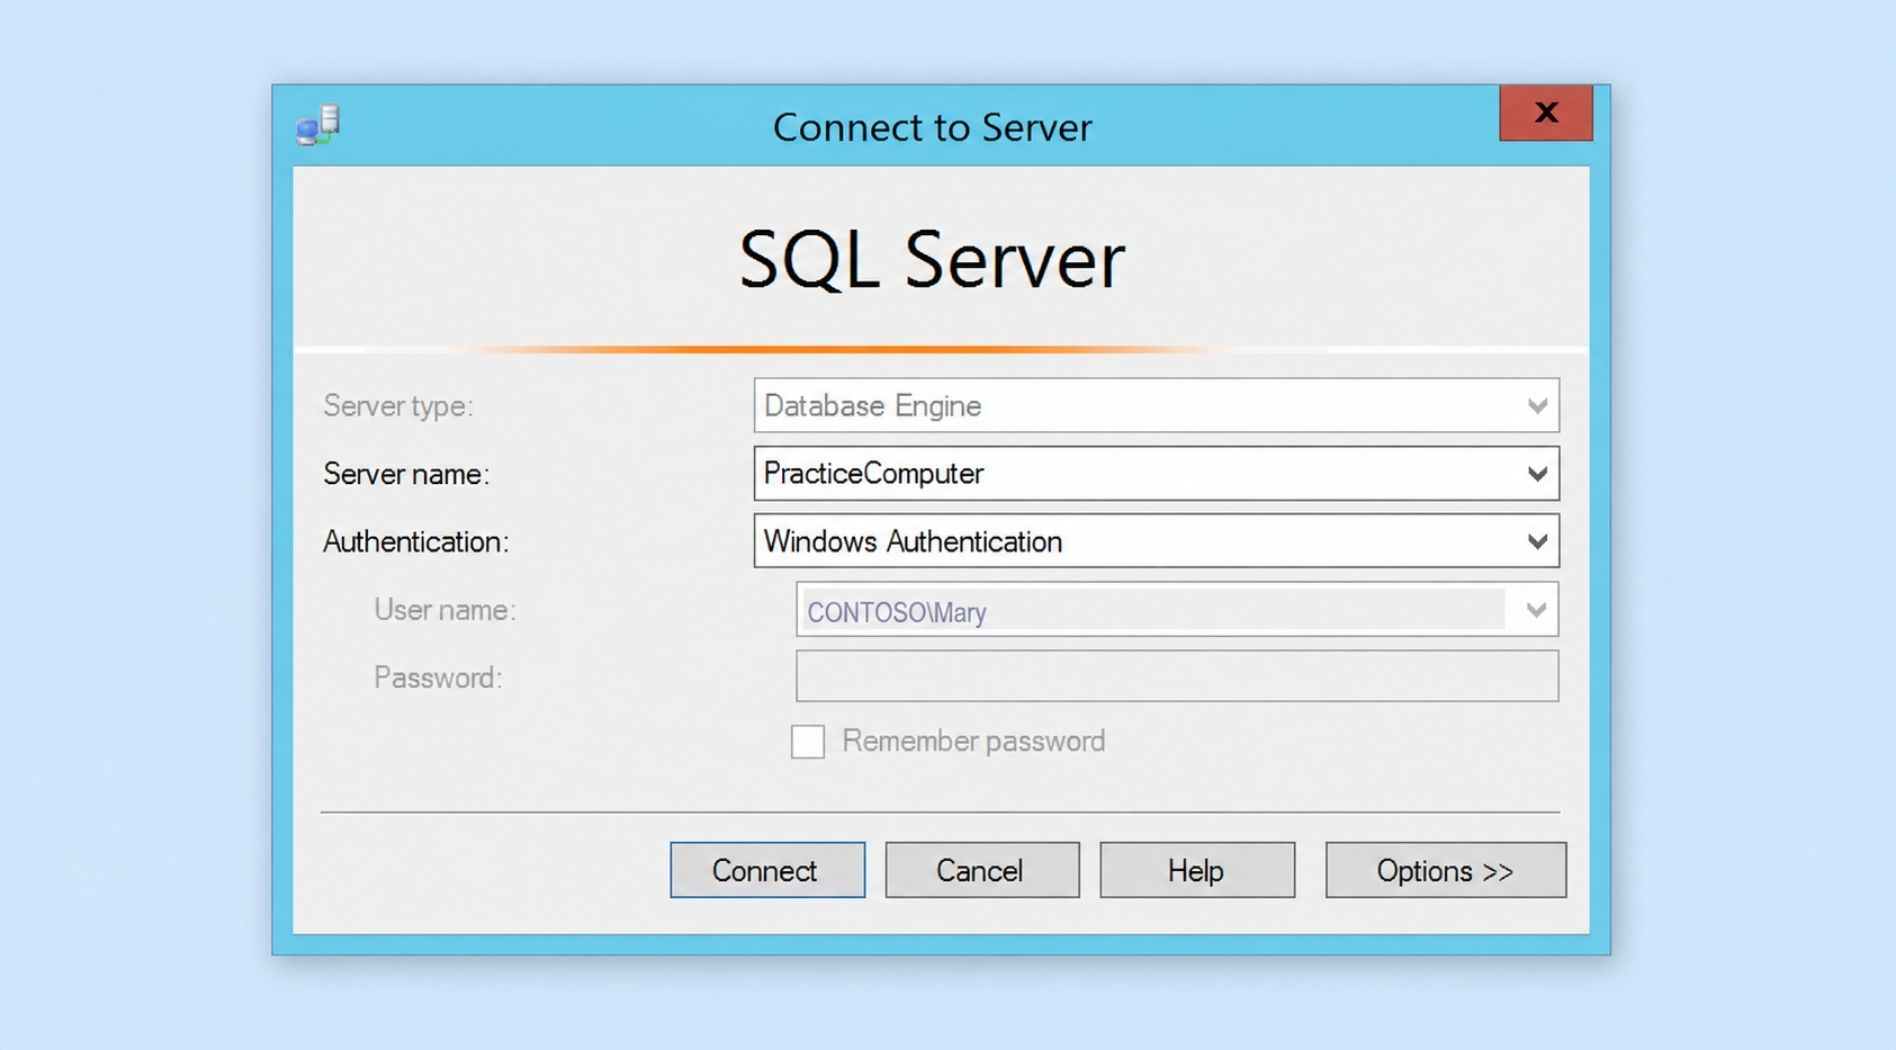Close the Connect to Server dialog
Screen dimensions: 1896x1050
coord(1545,113)
